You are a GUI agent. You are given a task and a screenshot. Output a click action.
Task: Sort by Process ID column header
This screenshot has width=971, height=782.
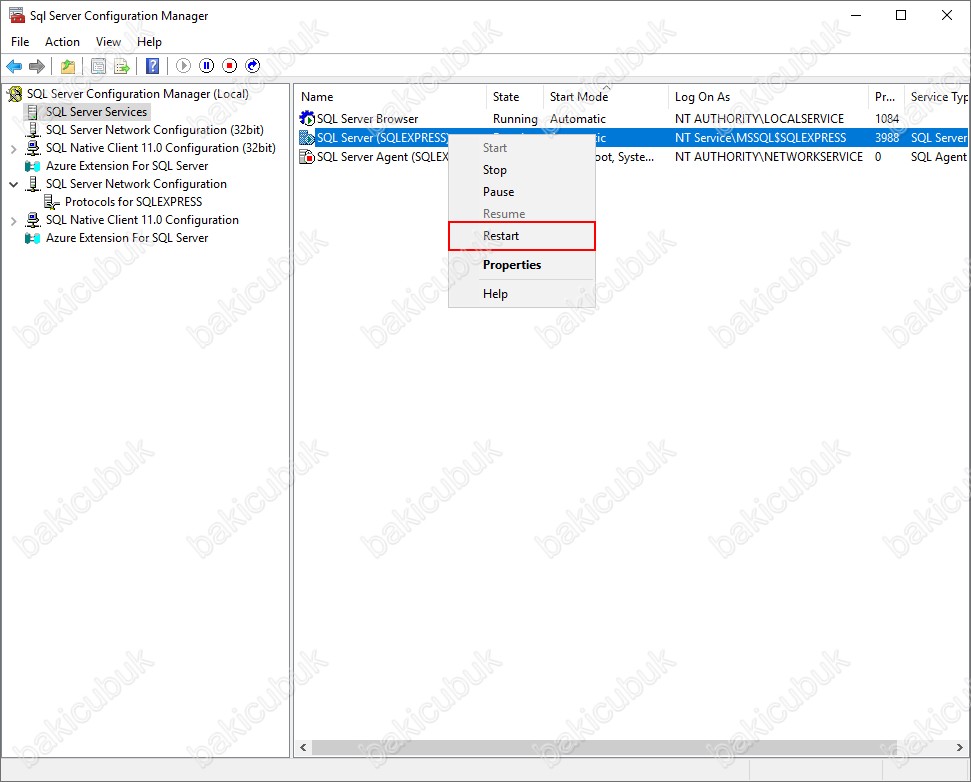(x=887, y=97)
